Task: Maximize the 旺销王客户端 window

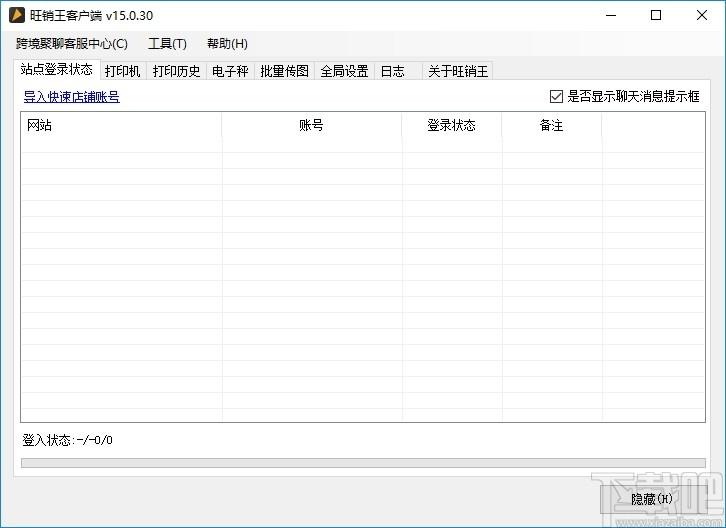Action: pyautogui.click(x=656, y=15)
